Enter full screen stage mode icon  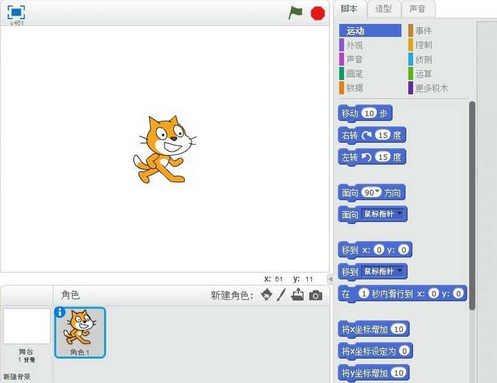pyautogui.click(x=16, y=12)
